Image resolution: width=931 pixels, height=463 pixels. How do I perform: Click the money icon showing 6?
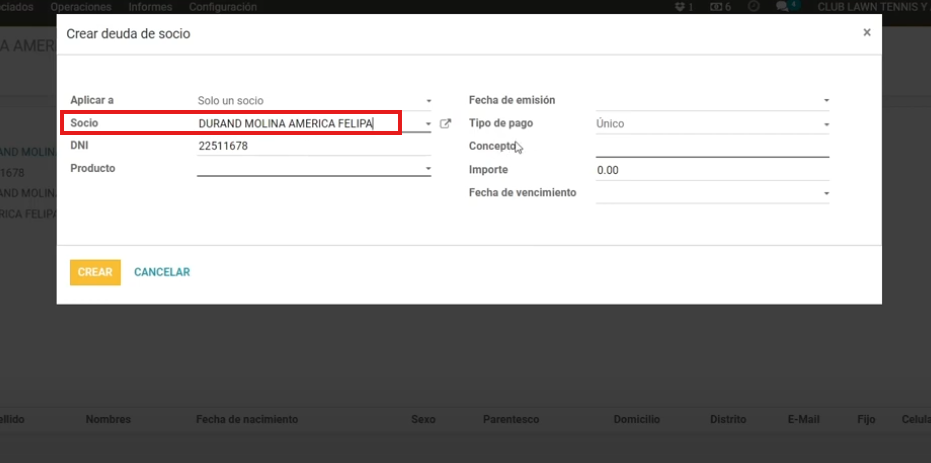pyautogui.click(x=716, y=7)
